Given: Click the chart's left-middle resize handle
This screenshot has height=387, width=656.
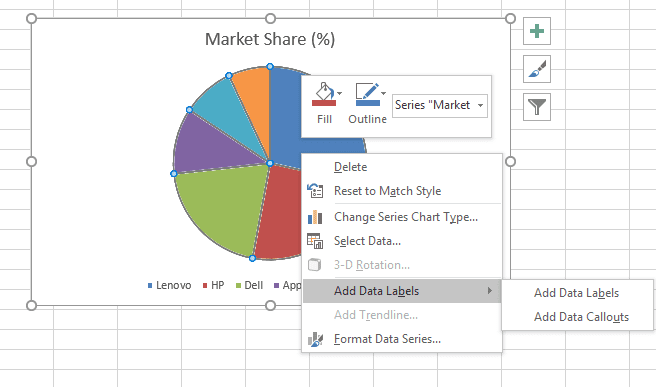Looking at the screenshot, I should pyautogui.click(x=31, y=161).
